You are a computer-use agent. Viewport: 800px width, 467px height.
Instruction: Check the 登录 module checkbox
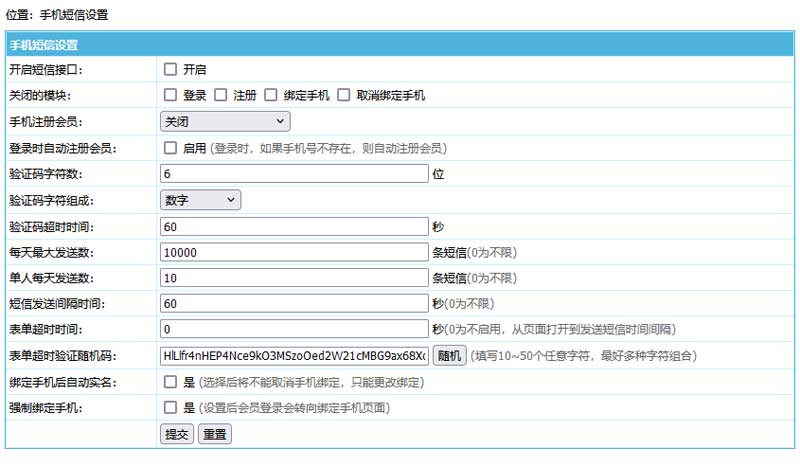(171, 96)
